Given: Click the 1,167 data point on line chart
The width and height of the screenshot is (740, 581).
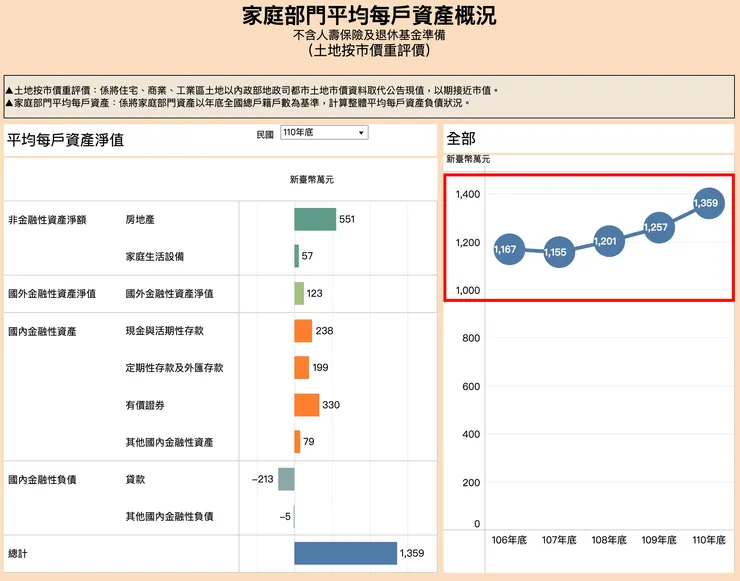Looking at the screenshot, I should (x=509, y=249).
